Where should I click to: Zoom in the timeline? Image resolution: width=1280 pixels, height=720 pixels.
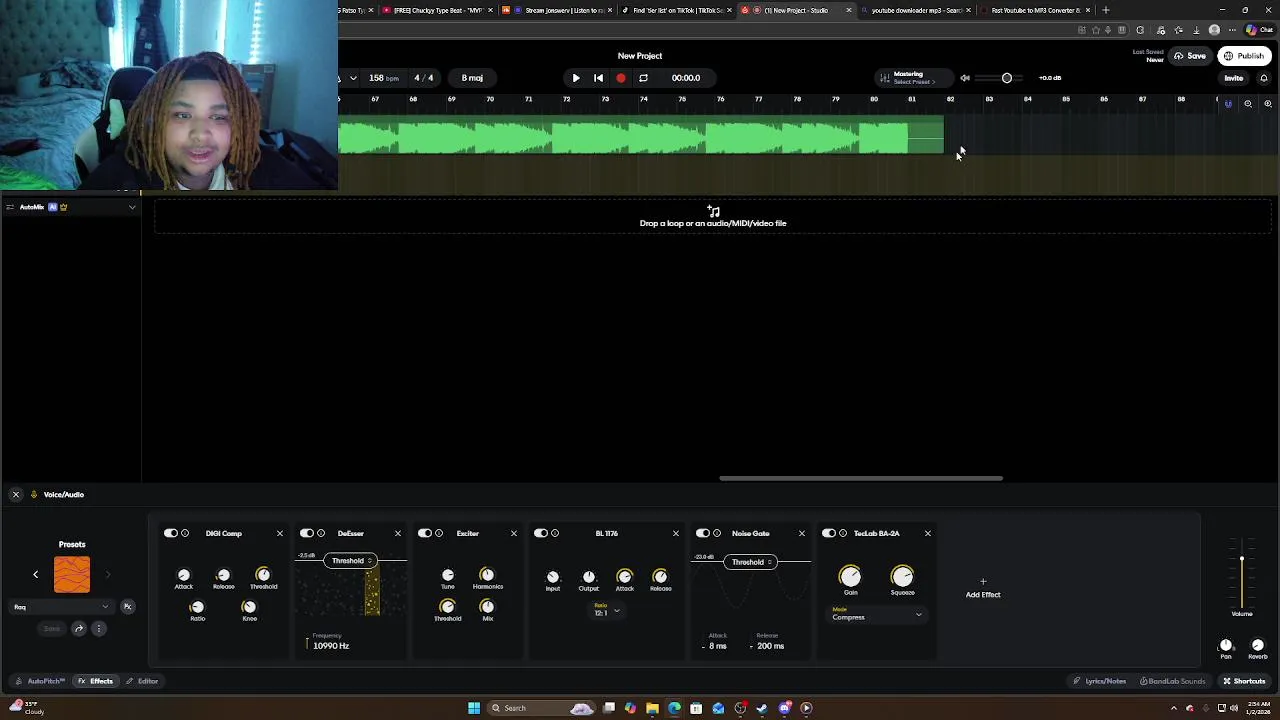click(x=1268, y=104)
